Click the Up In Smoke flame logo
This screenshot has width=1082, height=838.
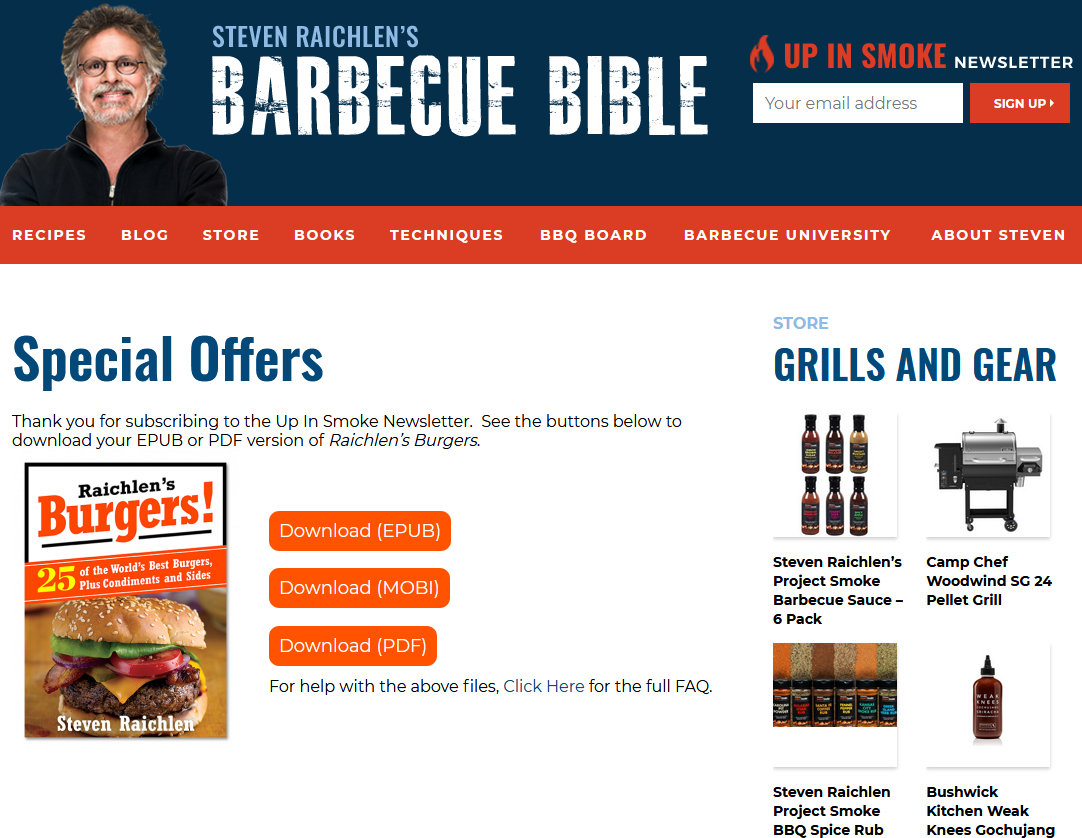(x=762, y=54)
